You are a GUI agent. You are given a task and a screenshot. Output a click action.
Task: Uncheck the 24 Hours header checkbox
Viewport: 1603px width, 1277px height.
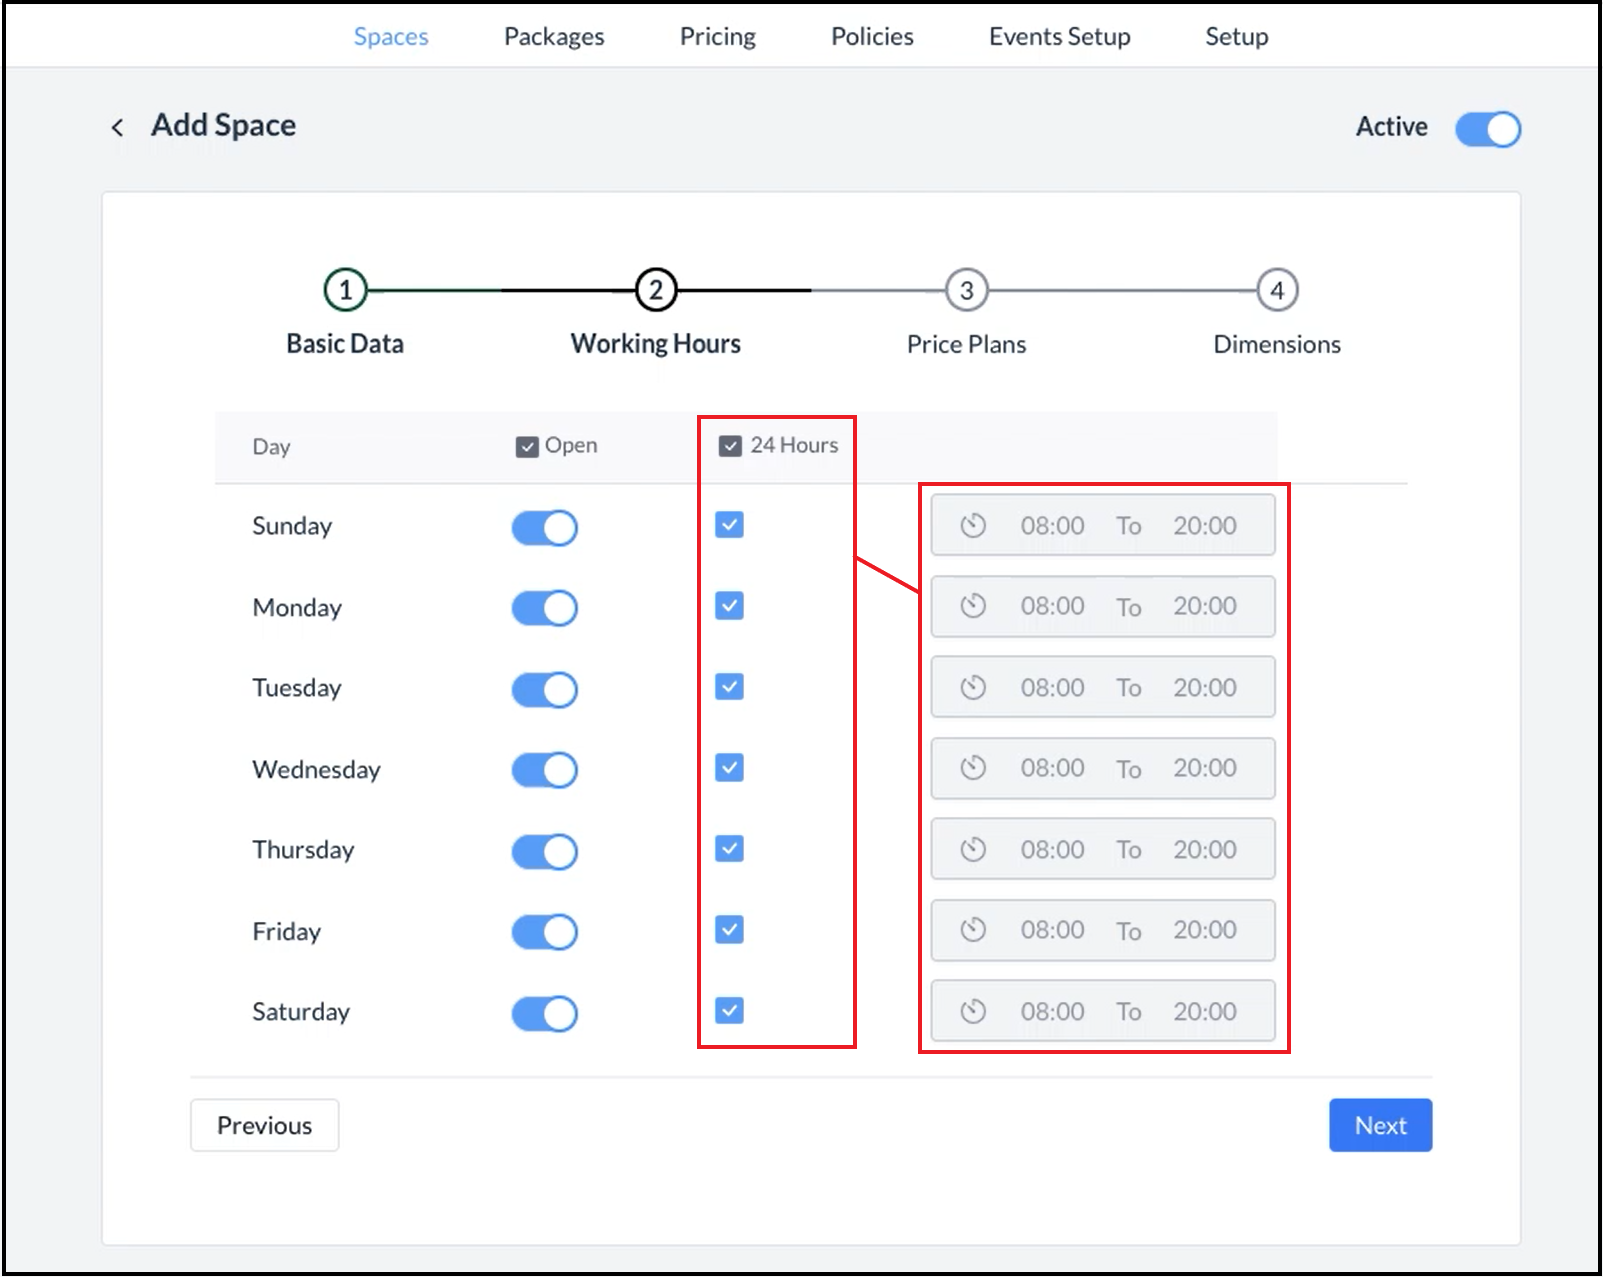click(x=730, y=446)
